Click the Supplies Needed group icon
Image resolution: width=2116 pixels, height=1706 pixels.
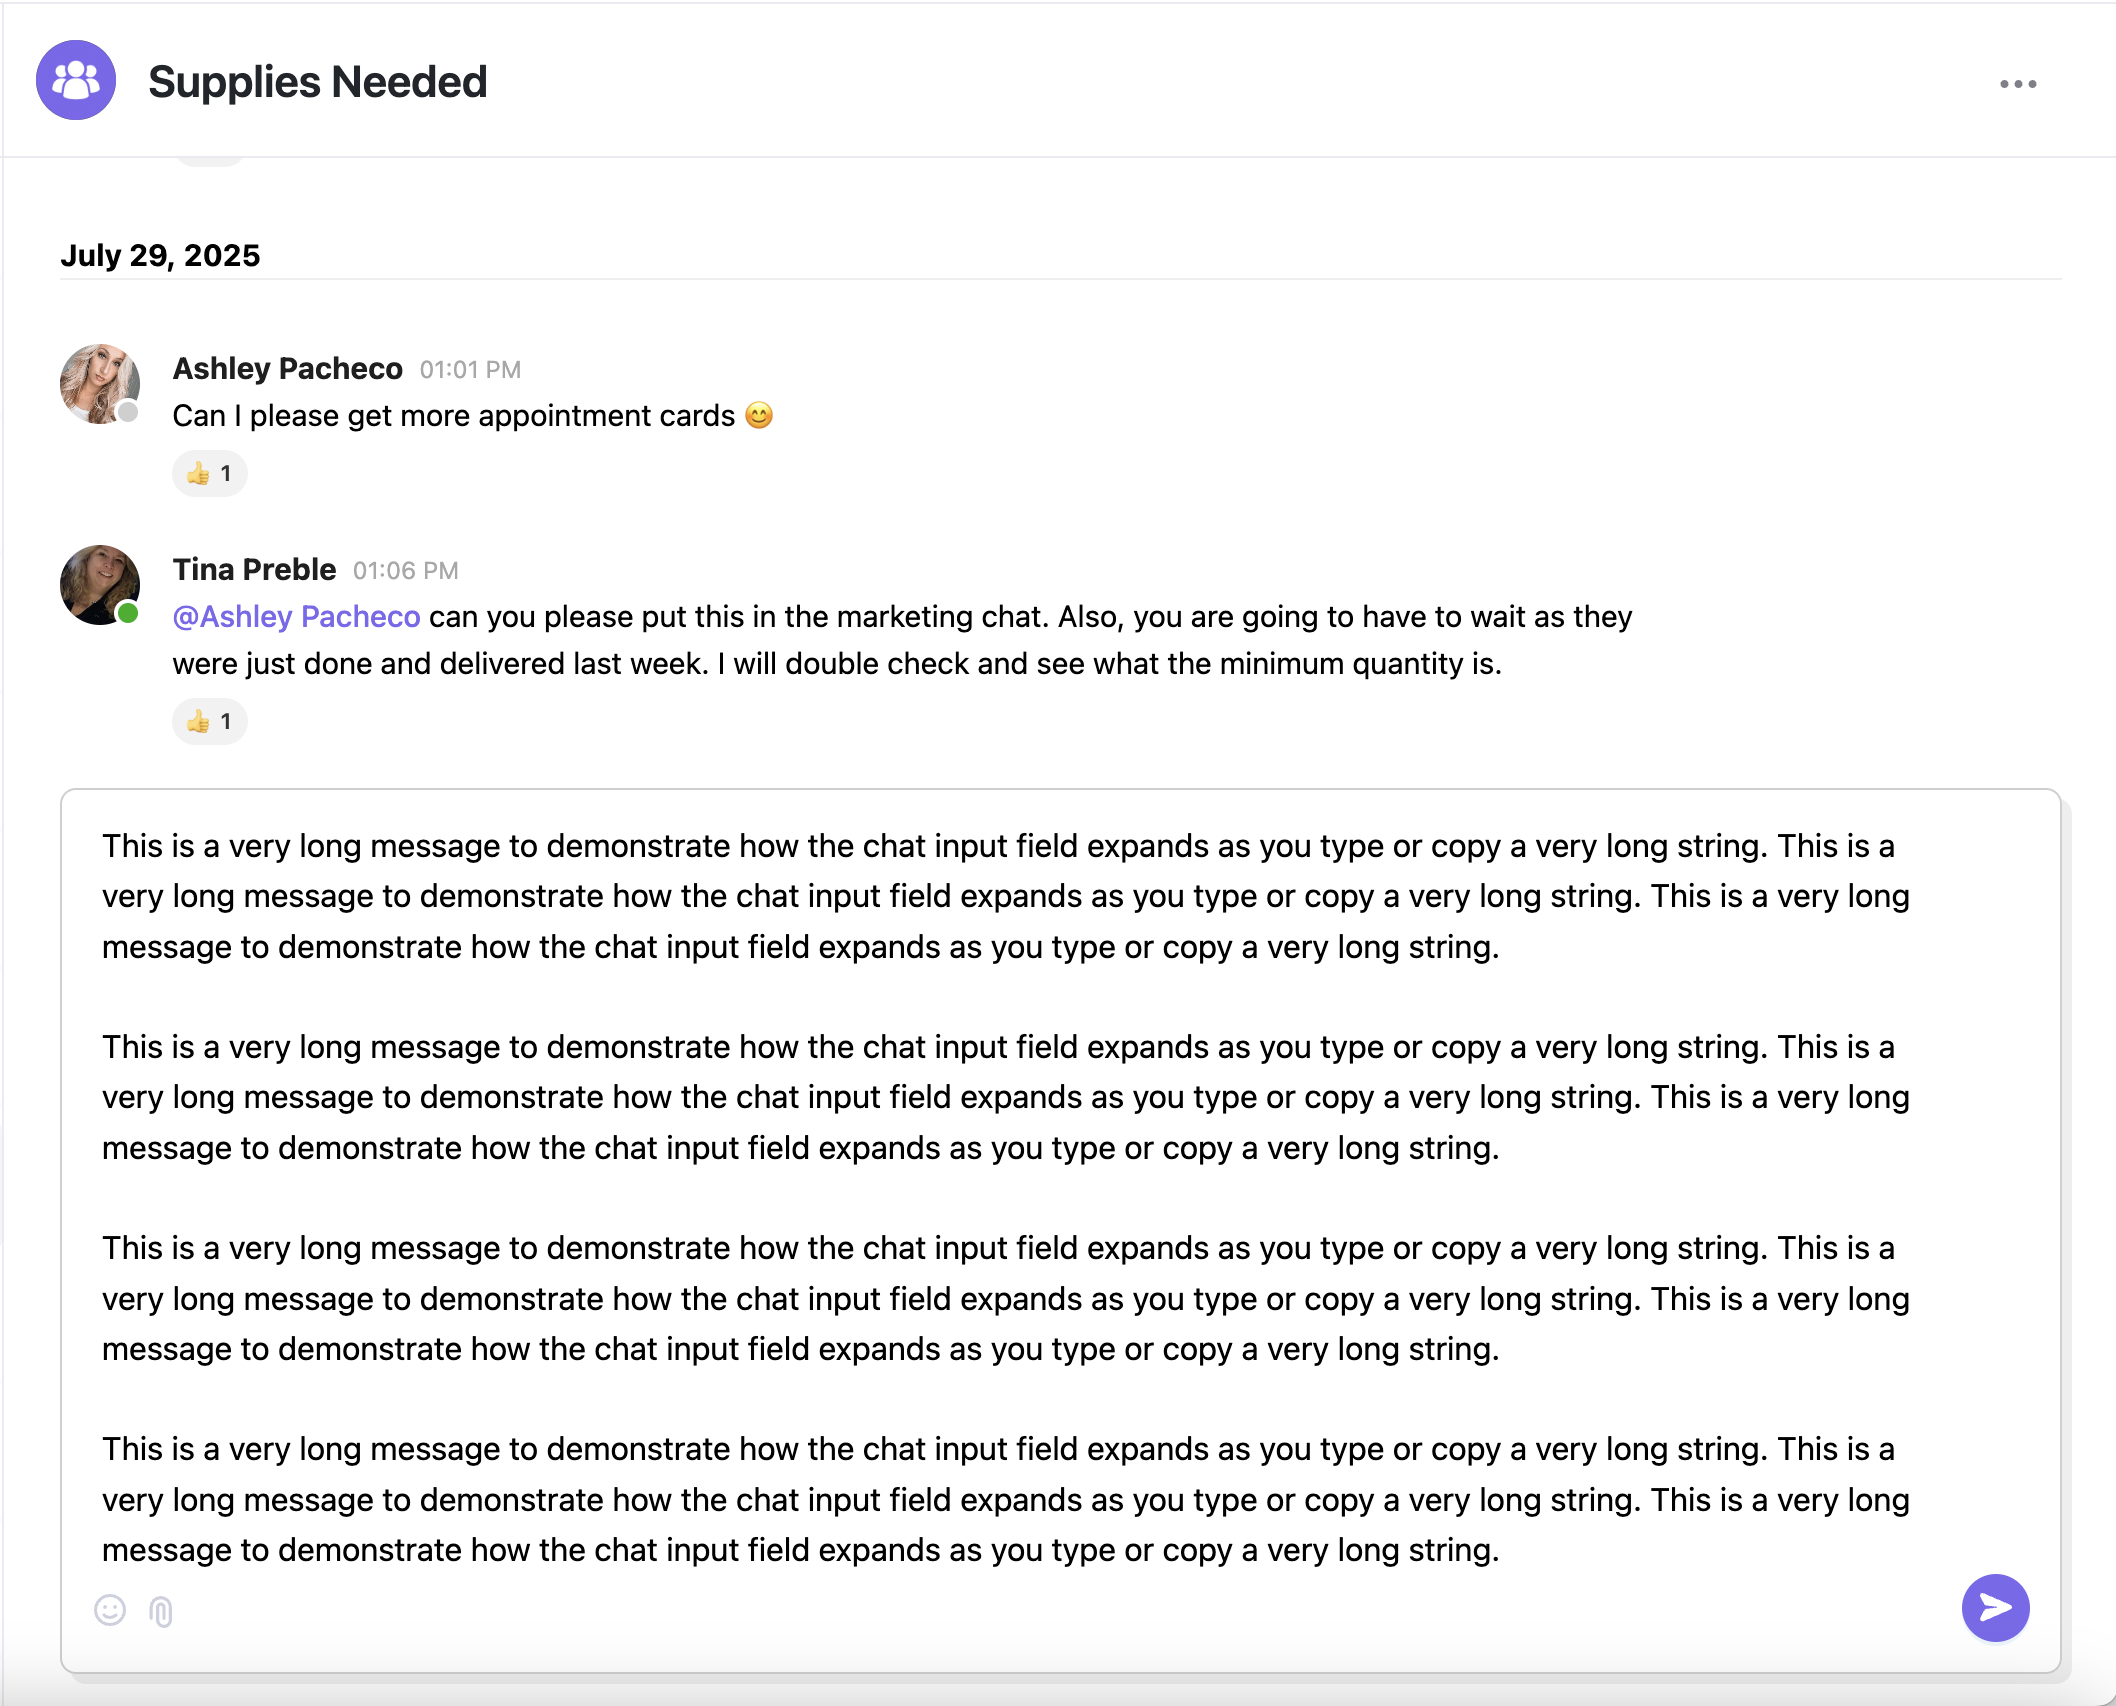pos(76,80)
